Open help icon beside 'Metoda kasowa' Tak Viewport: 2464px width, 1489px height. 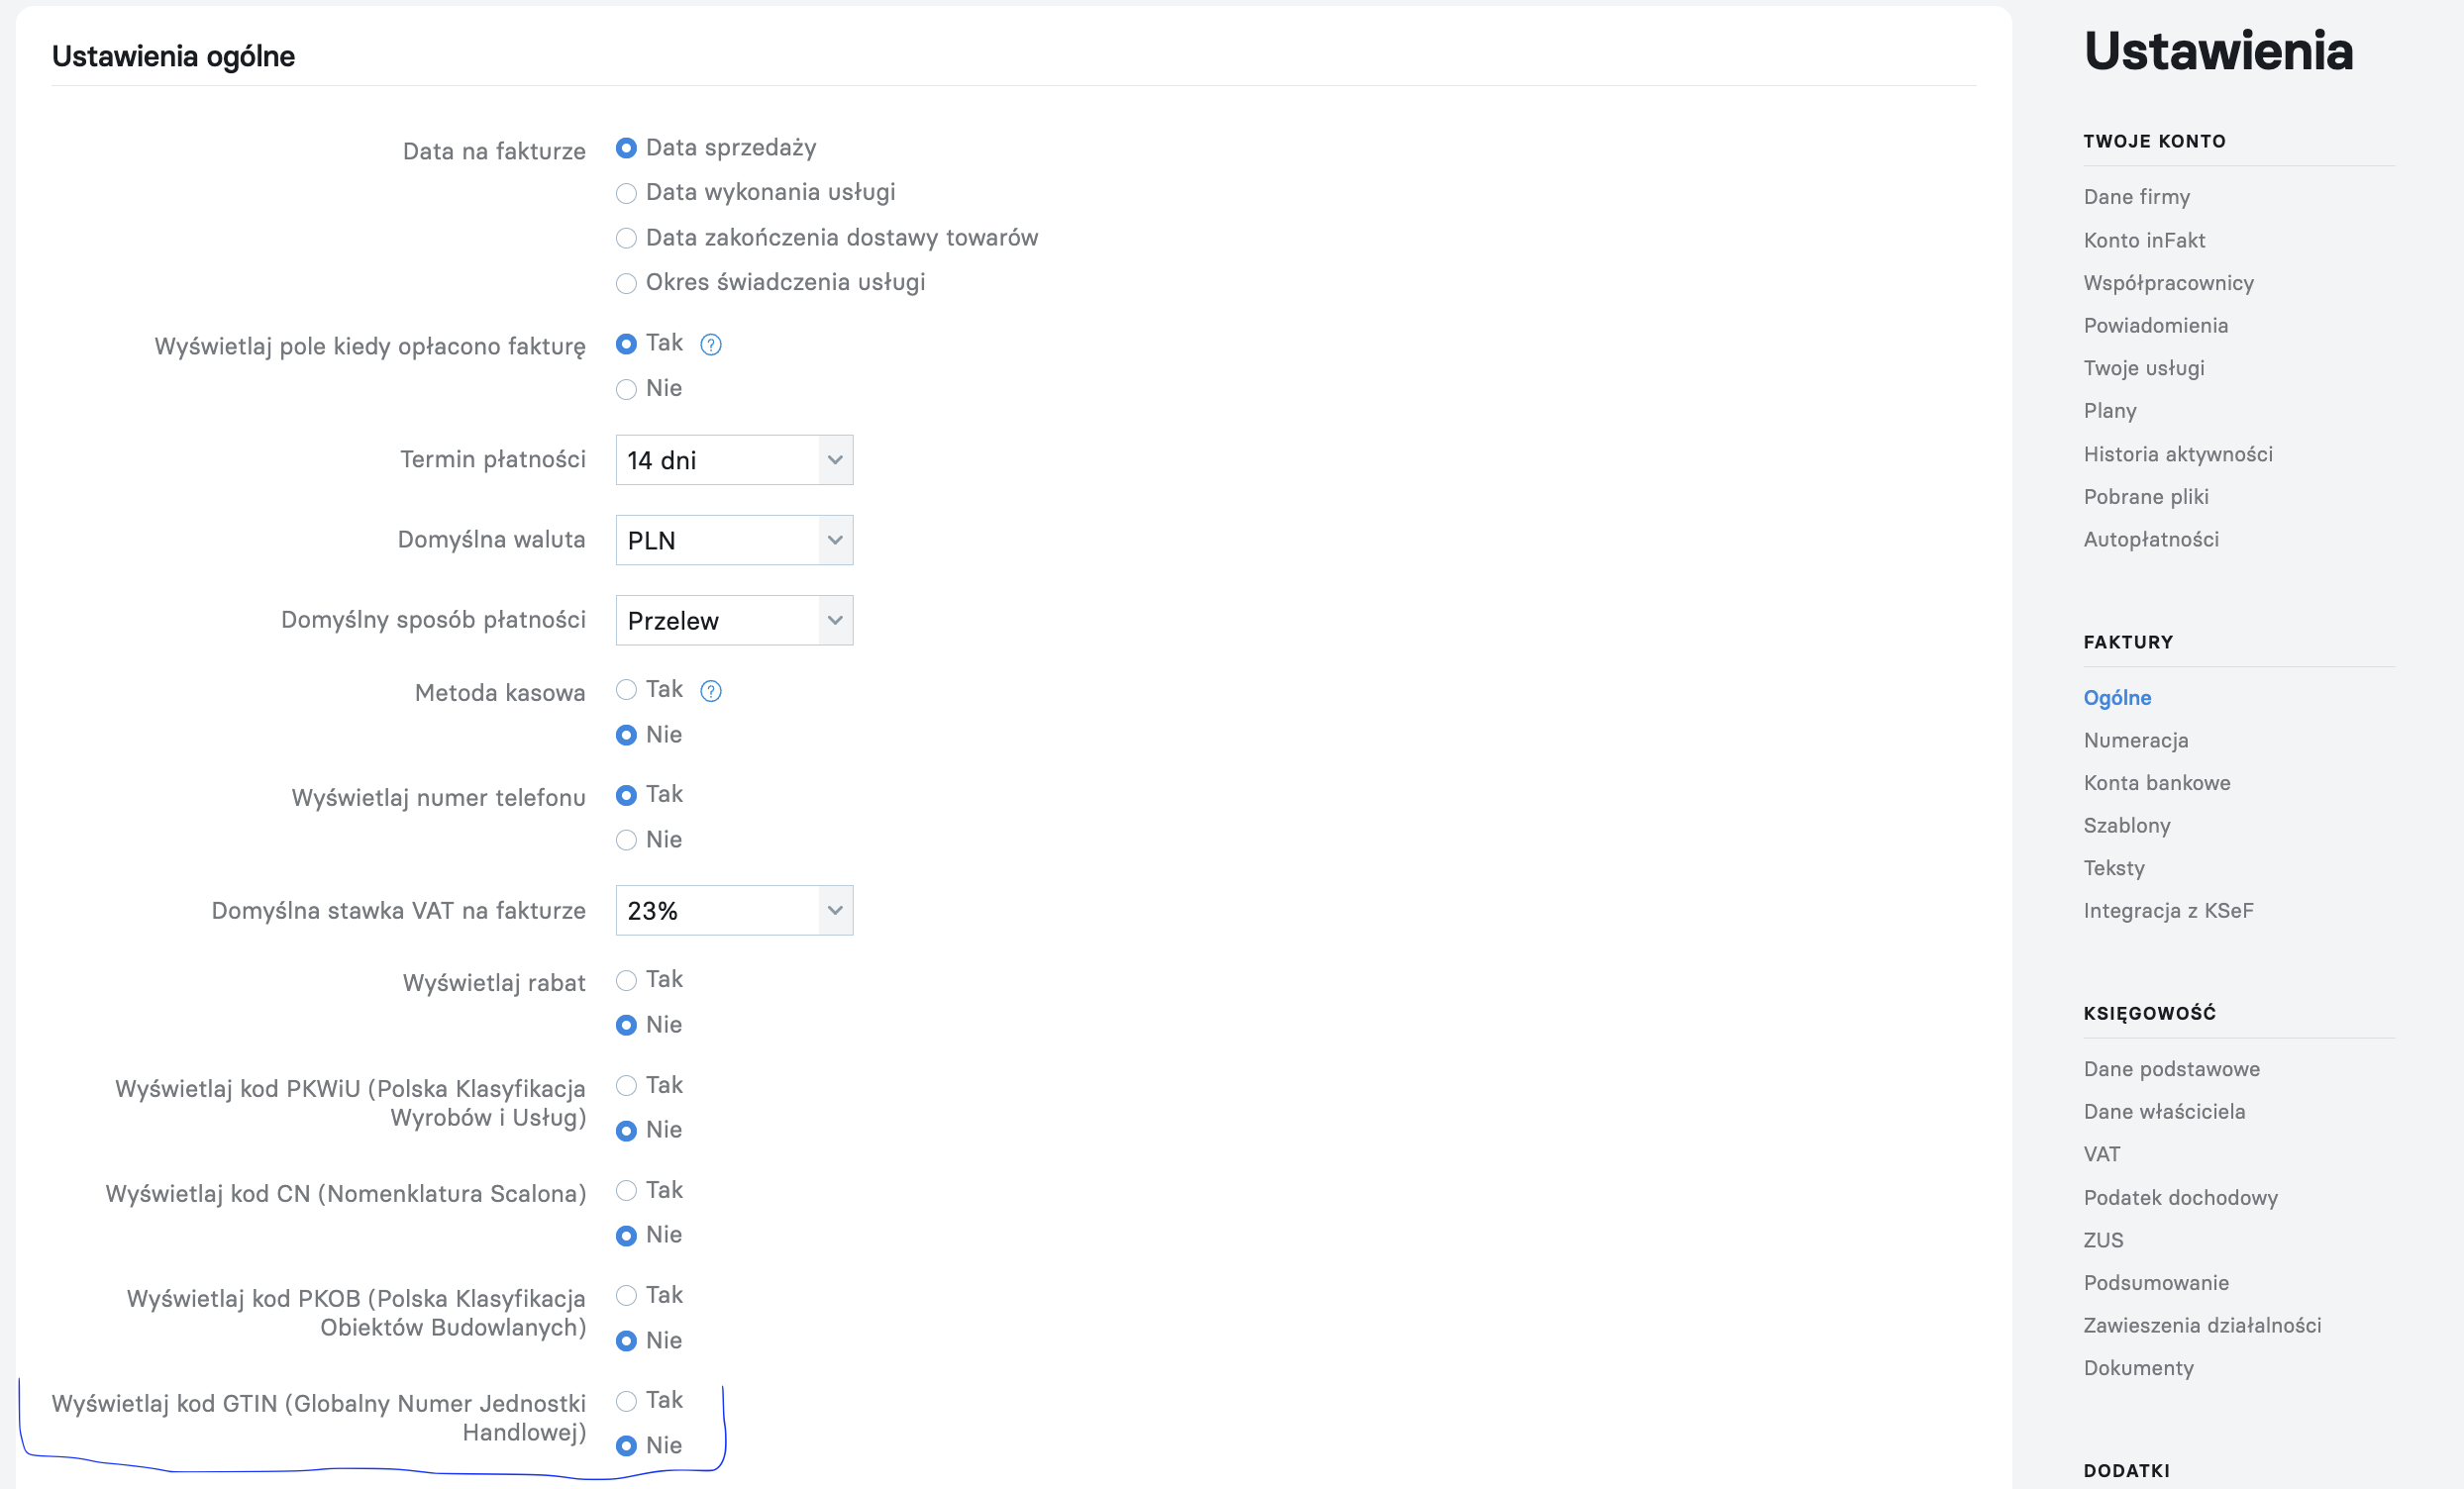710,691
